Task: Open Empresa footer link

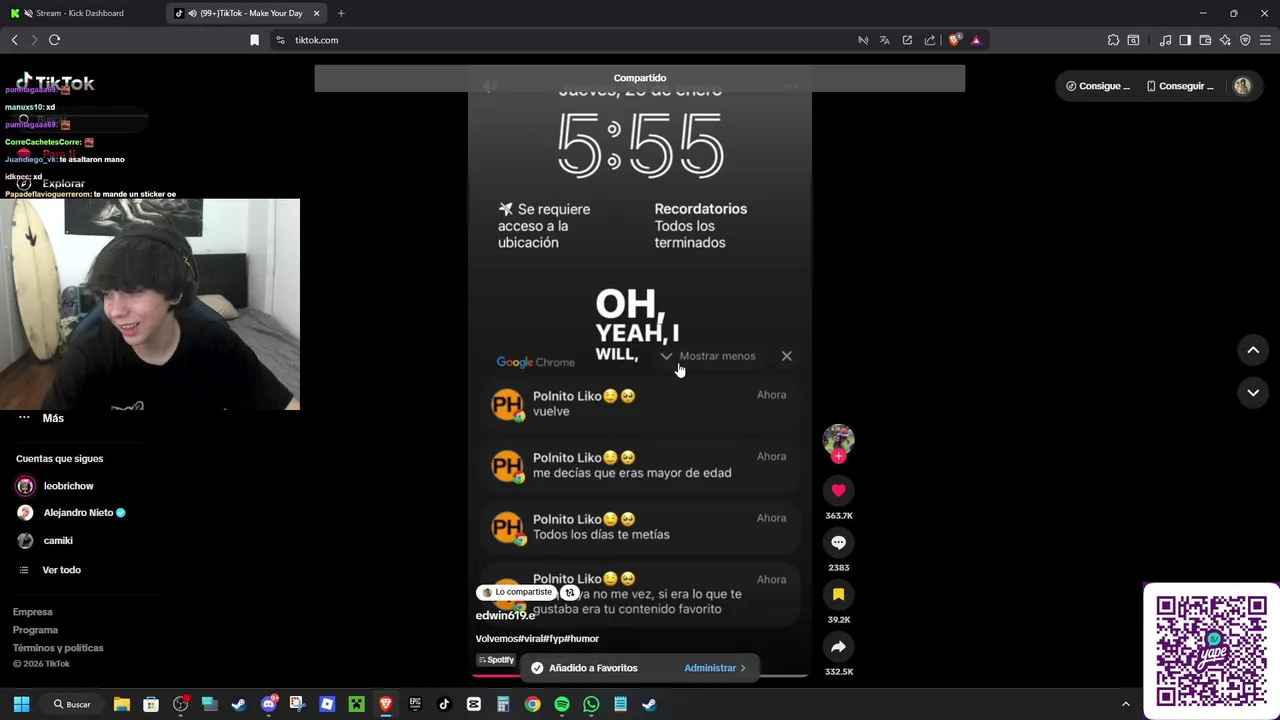Action: [x=32, y=612]
